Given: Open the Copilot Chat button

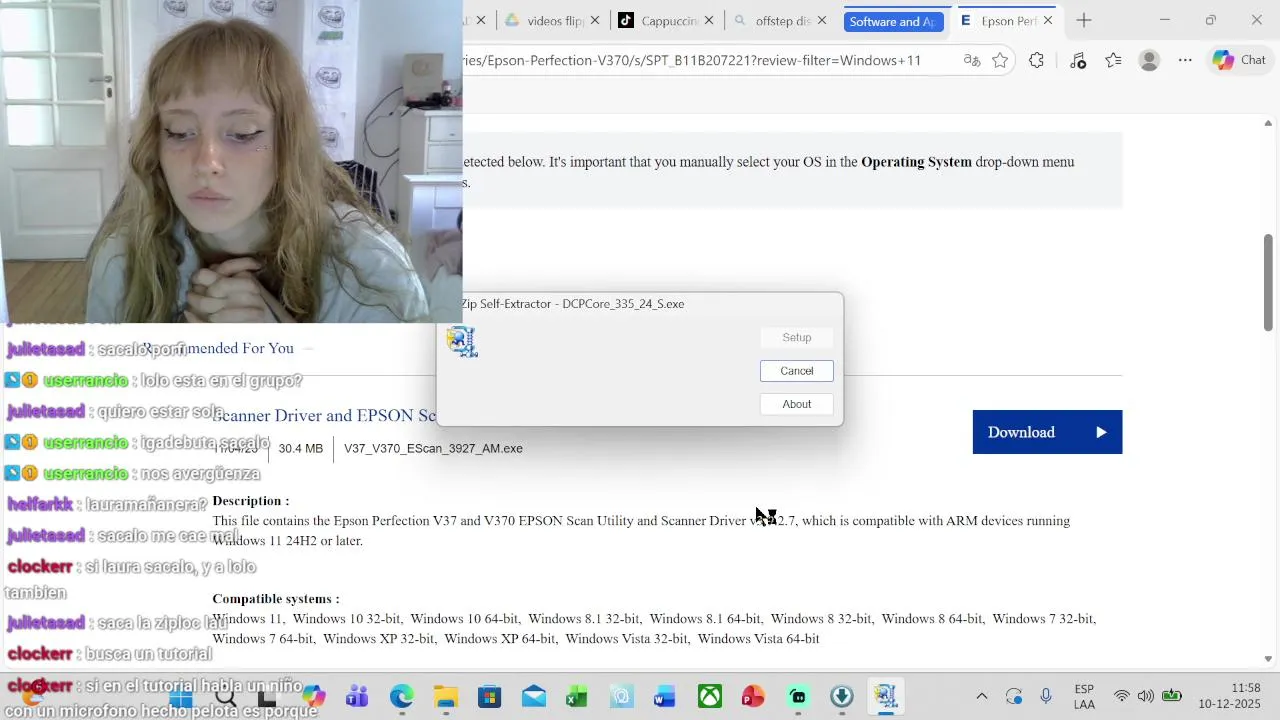Looking at the screenshot, I should point(1240,60).
